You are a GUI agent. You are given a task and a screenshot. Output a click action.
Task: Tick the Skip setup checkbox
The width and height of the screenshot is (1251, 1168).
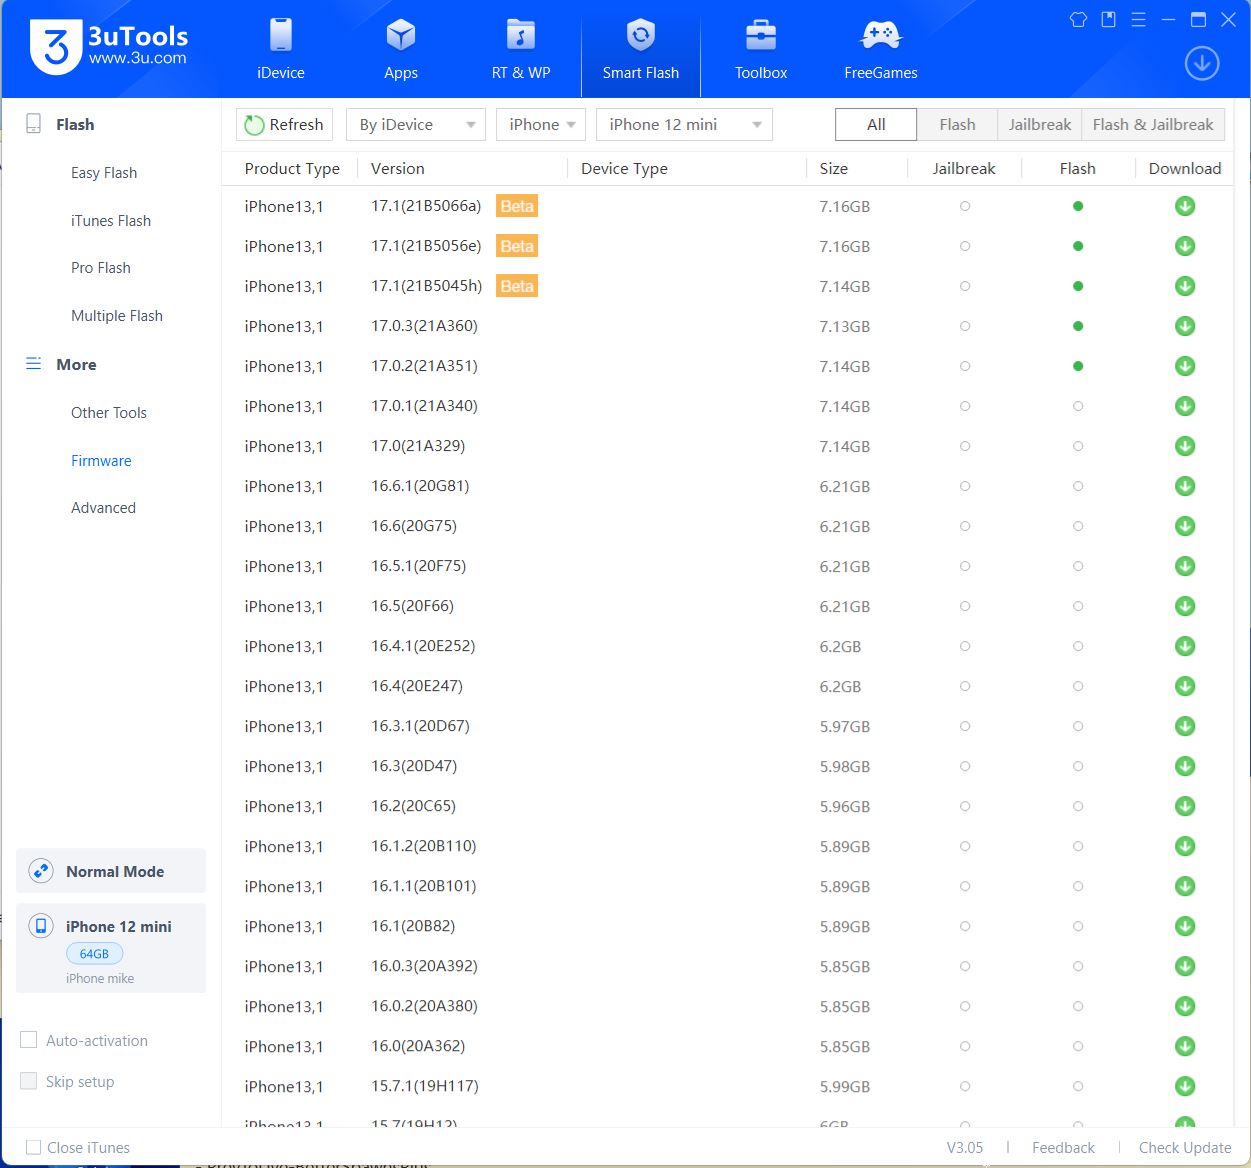coord(29,1081)
